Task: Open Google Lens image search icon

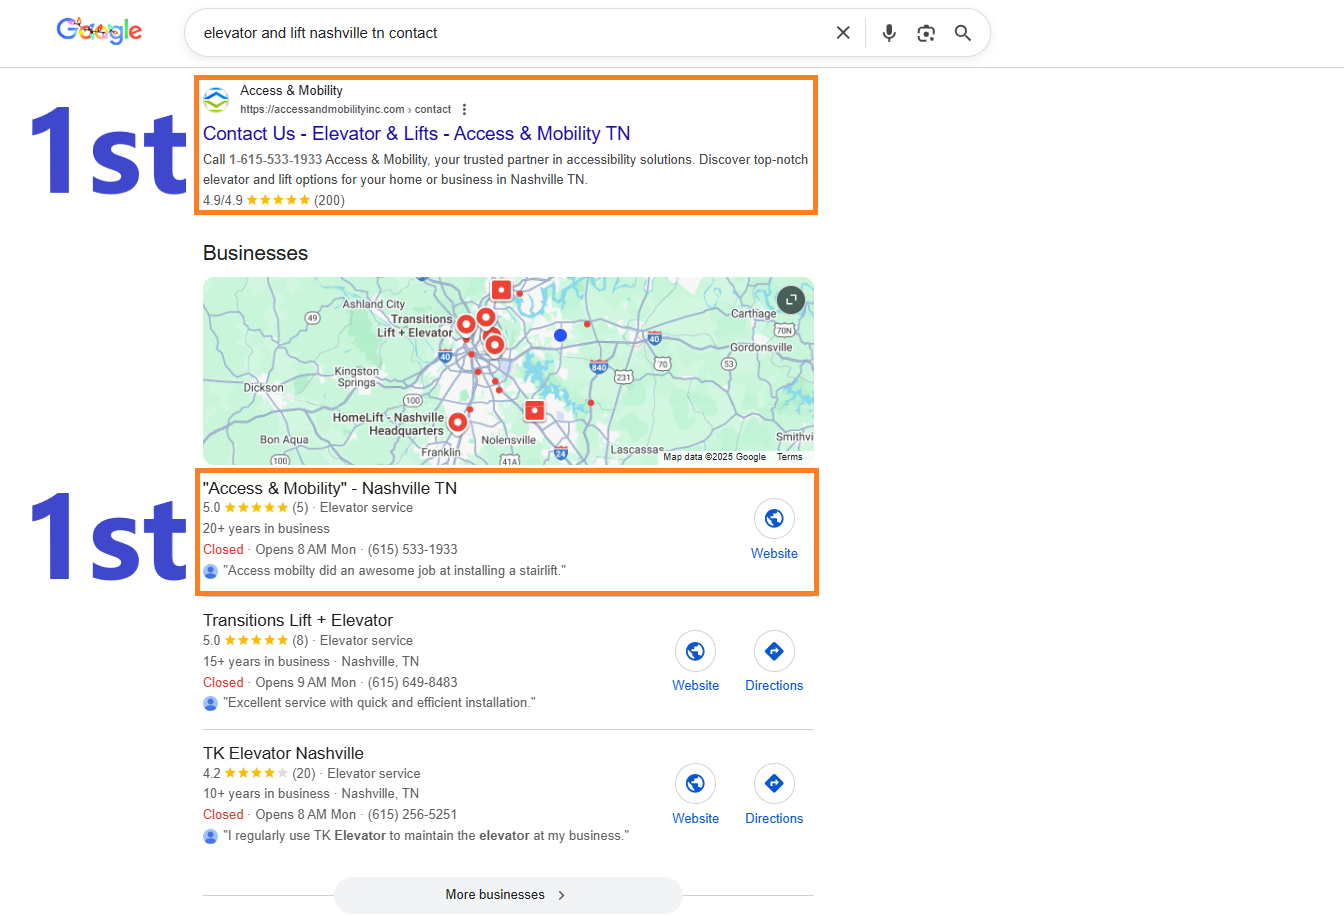Action: pos(926,33)
